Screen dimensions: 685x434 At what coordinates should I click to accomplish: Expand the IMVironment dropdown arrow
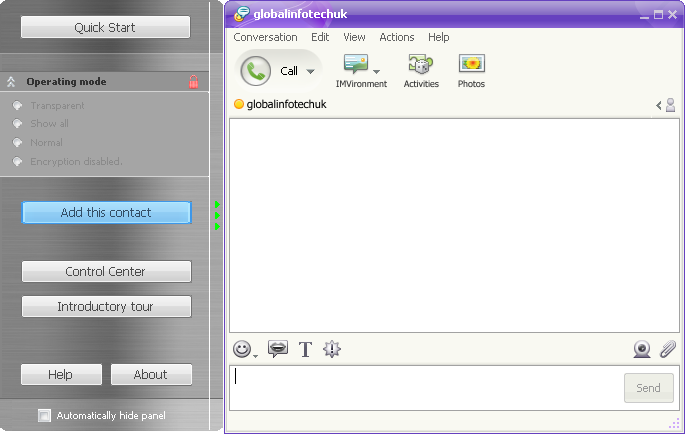[x=377, y=71]
